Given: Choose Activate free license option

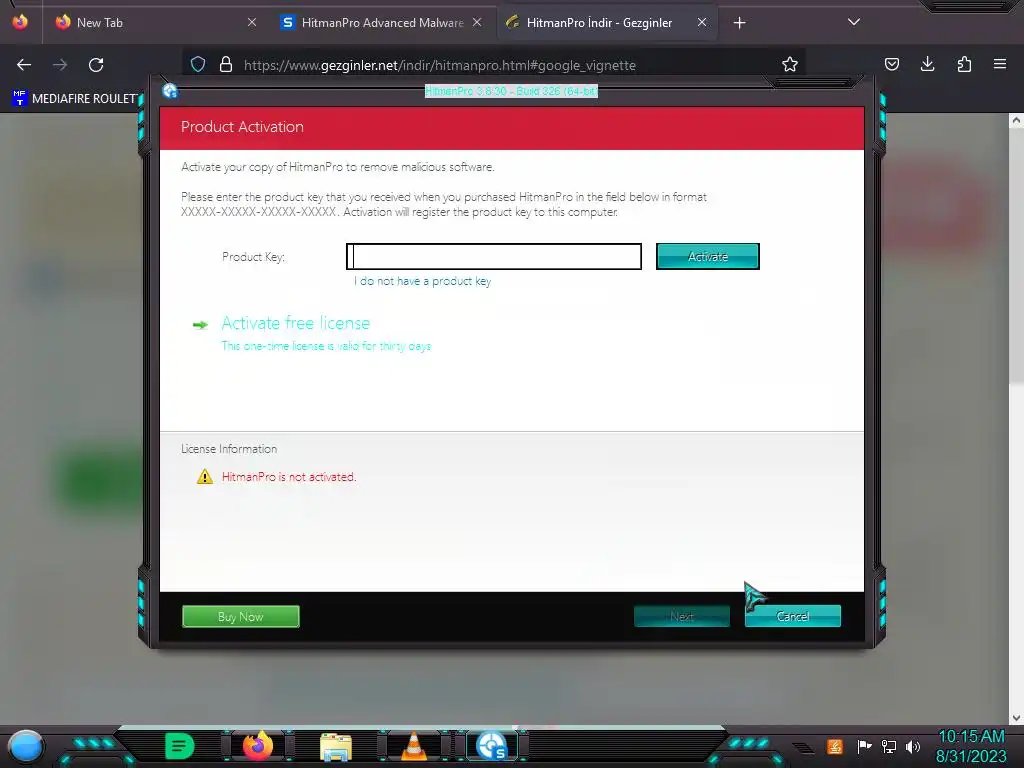Looking at the screenshot, I should pos(295,323).
